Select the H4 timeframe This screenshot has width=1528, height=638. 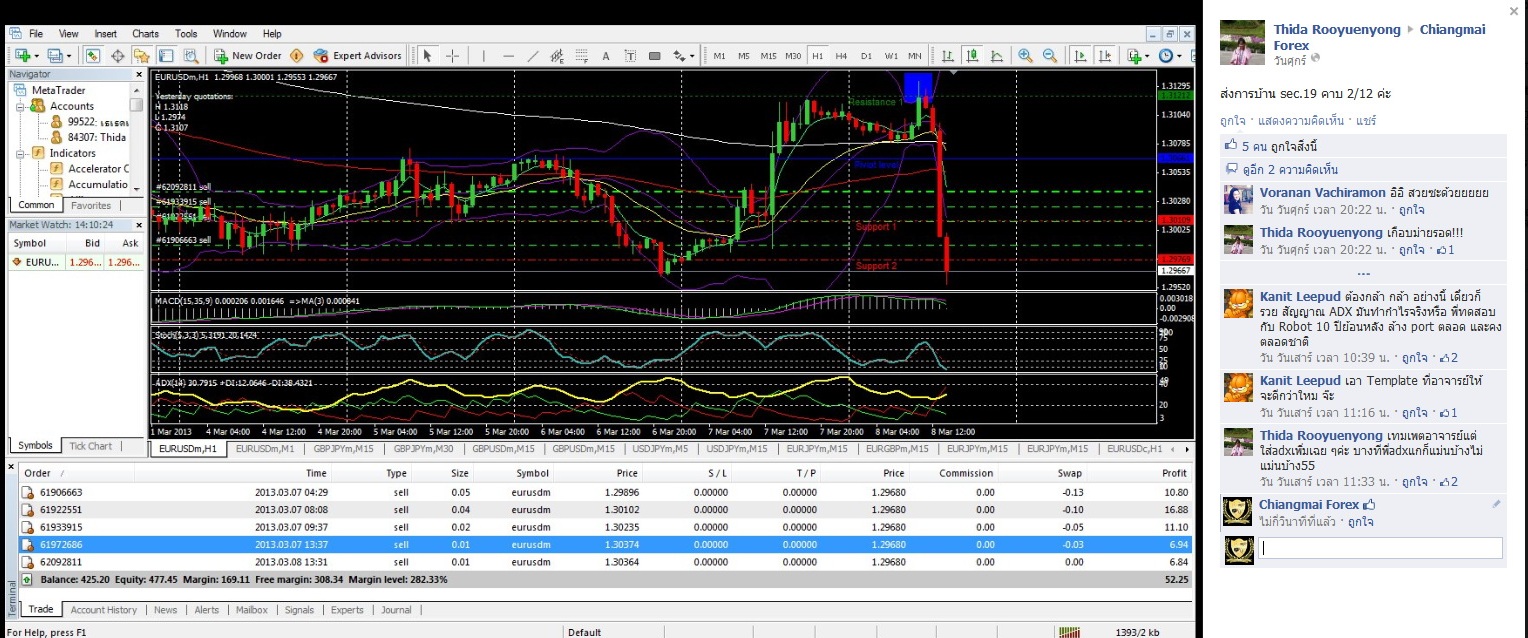click(x=841, y=56)
